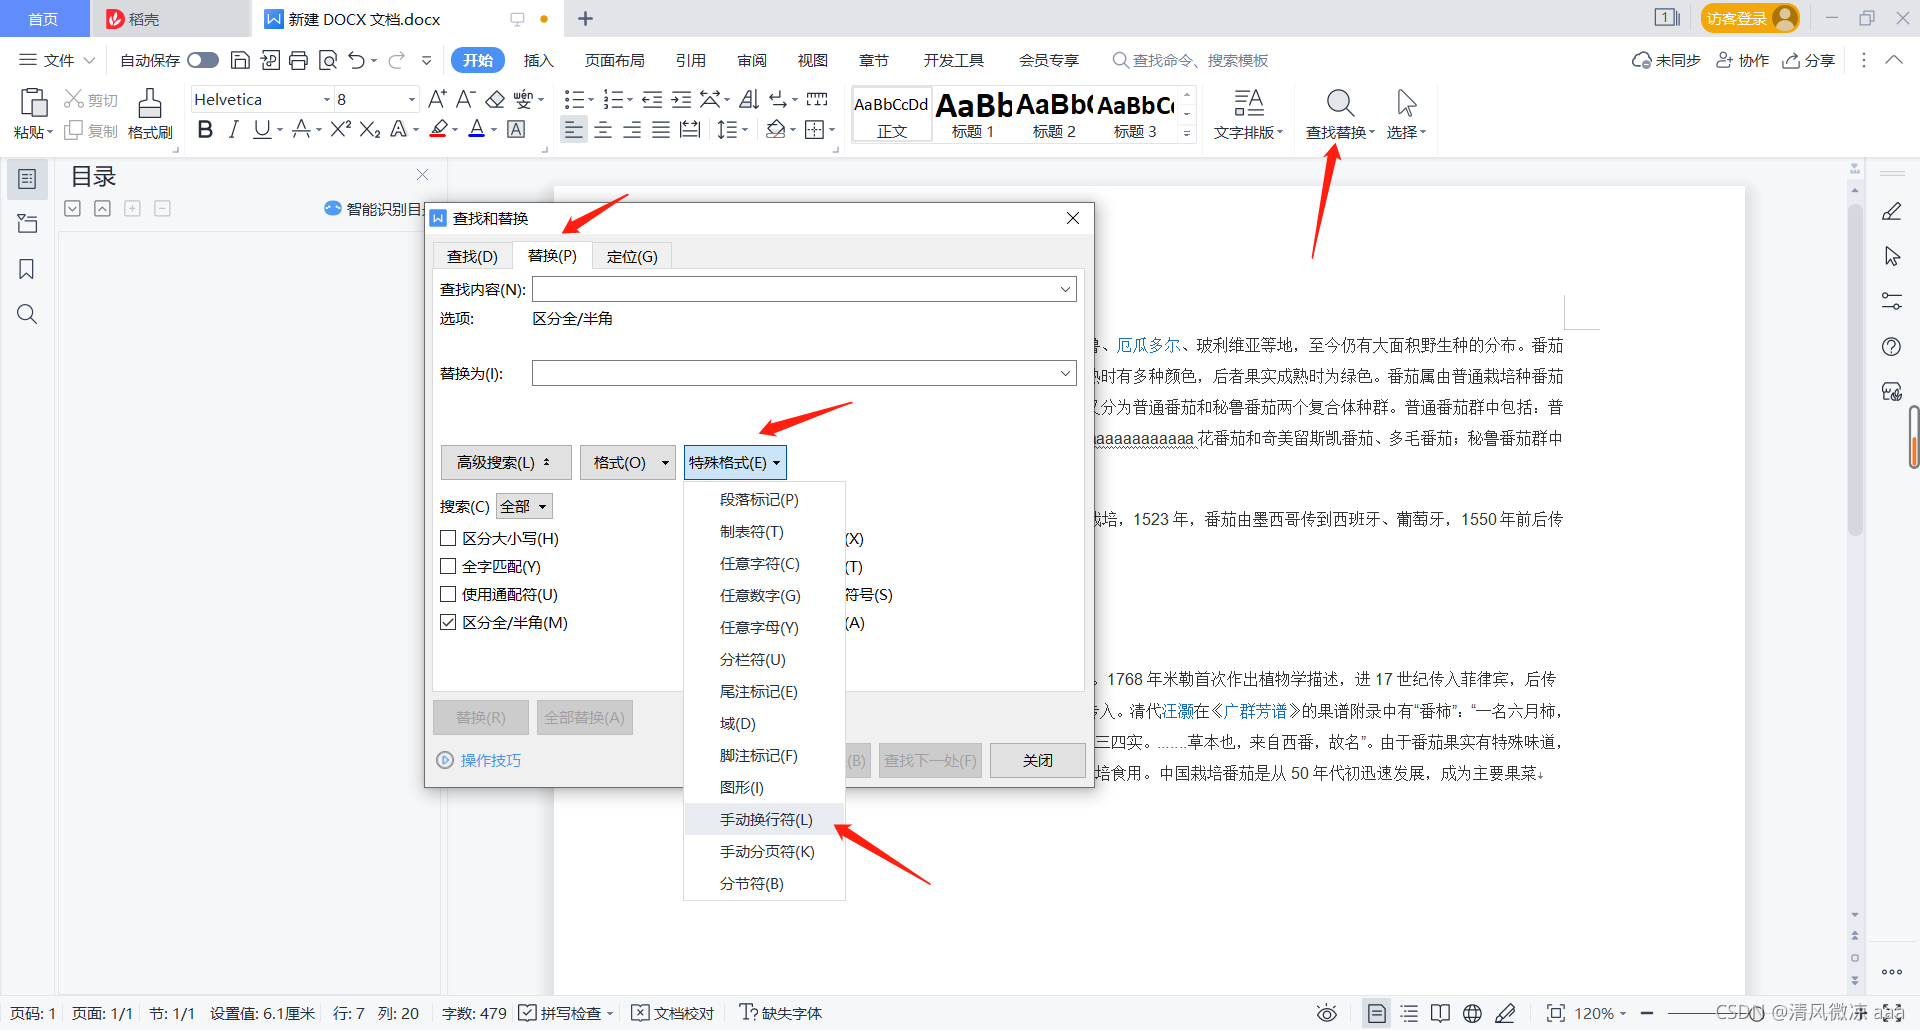Click the 文字排版 icon
The width and height of the screenshot is (1920, 1030).
[1248, 113]
